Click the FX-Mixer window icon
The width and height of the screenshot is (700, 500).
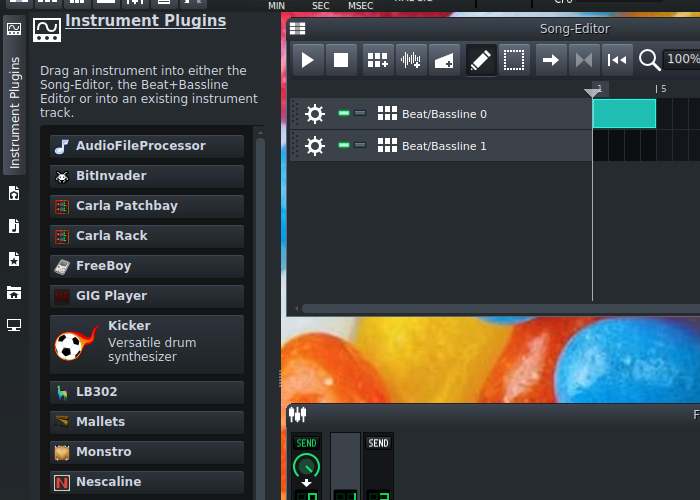click(297, 415)
